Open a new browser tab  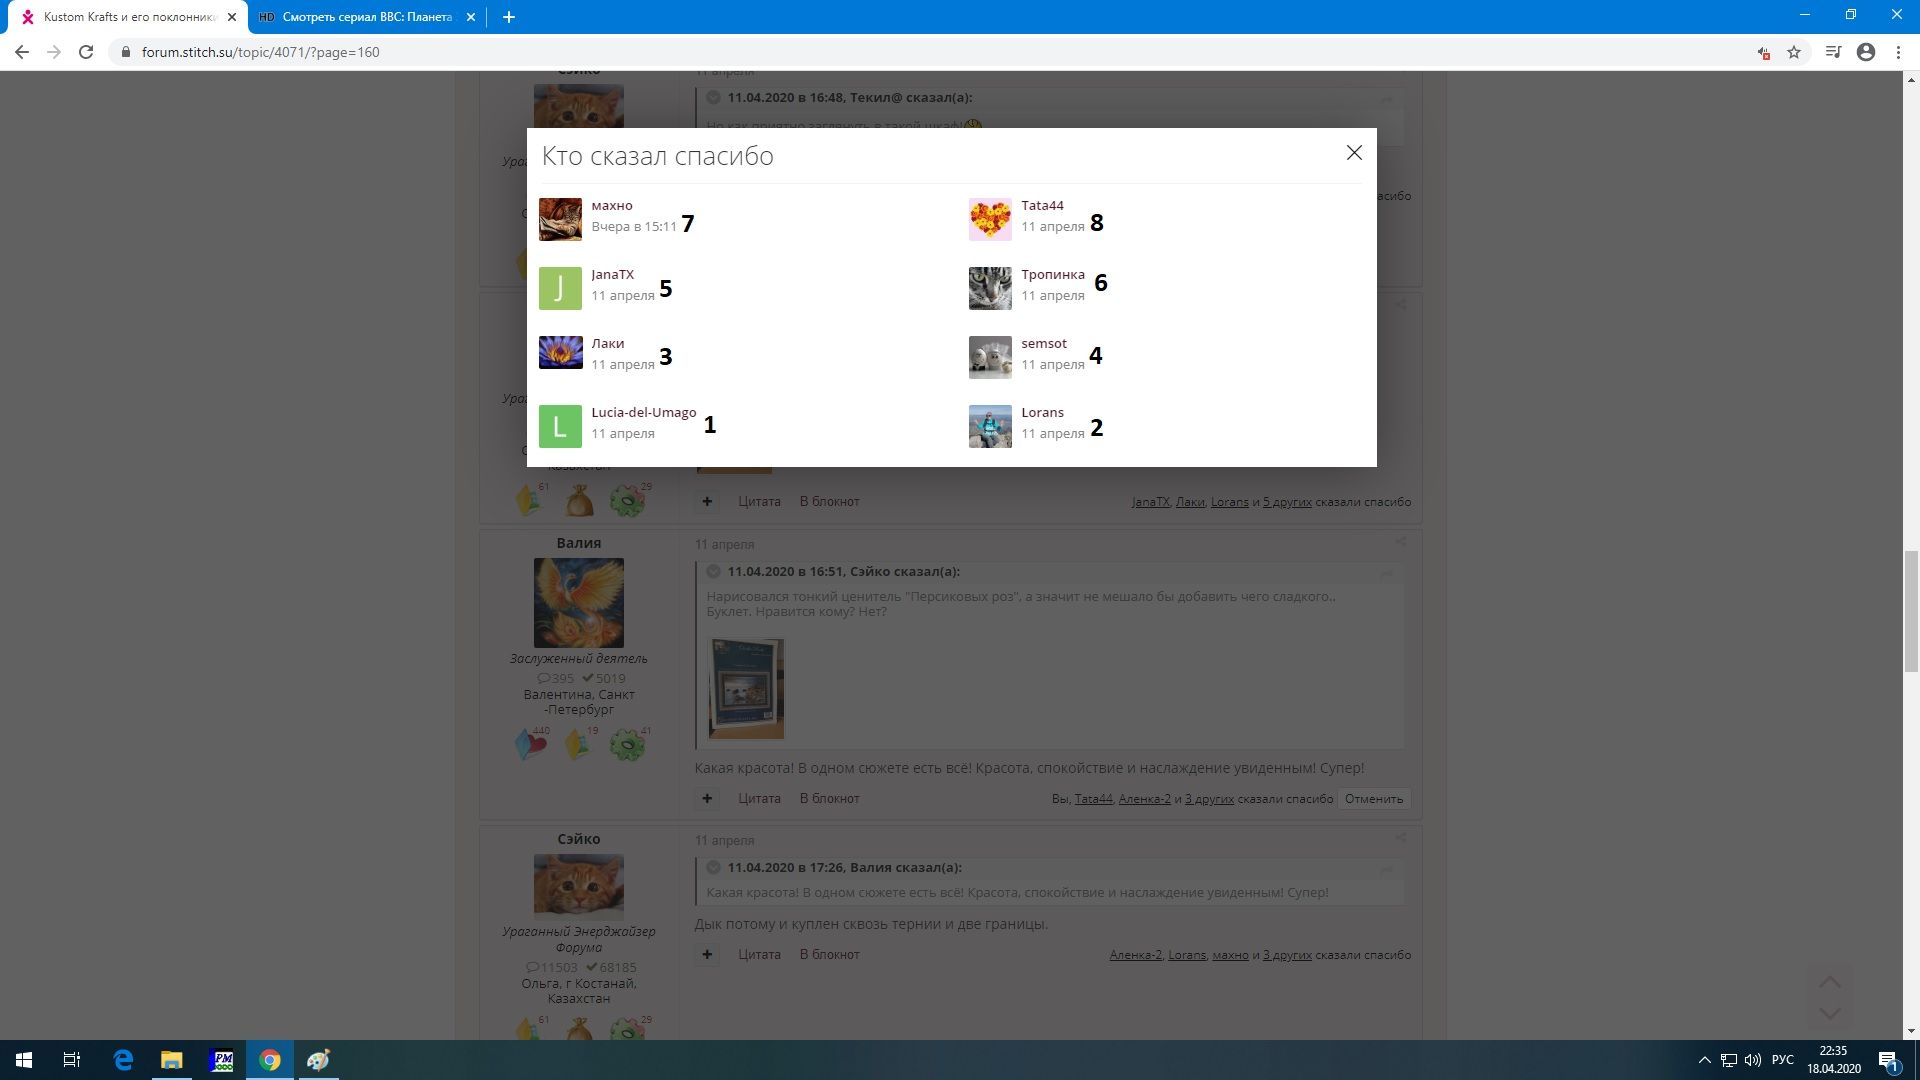pyautogui.click(x=508, y=17)
